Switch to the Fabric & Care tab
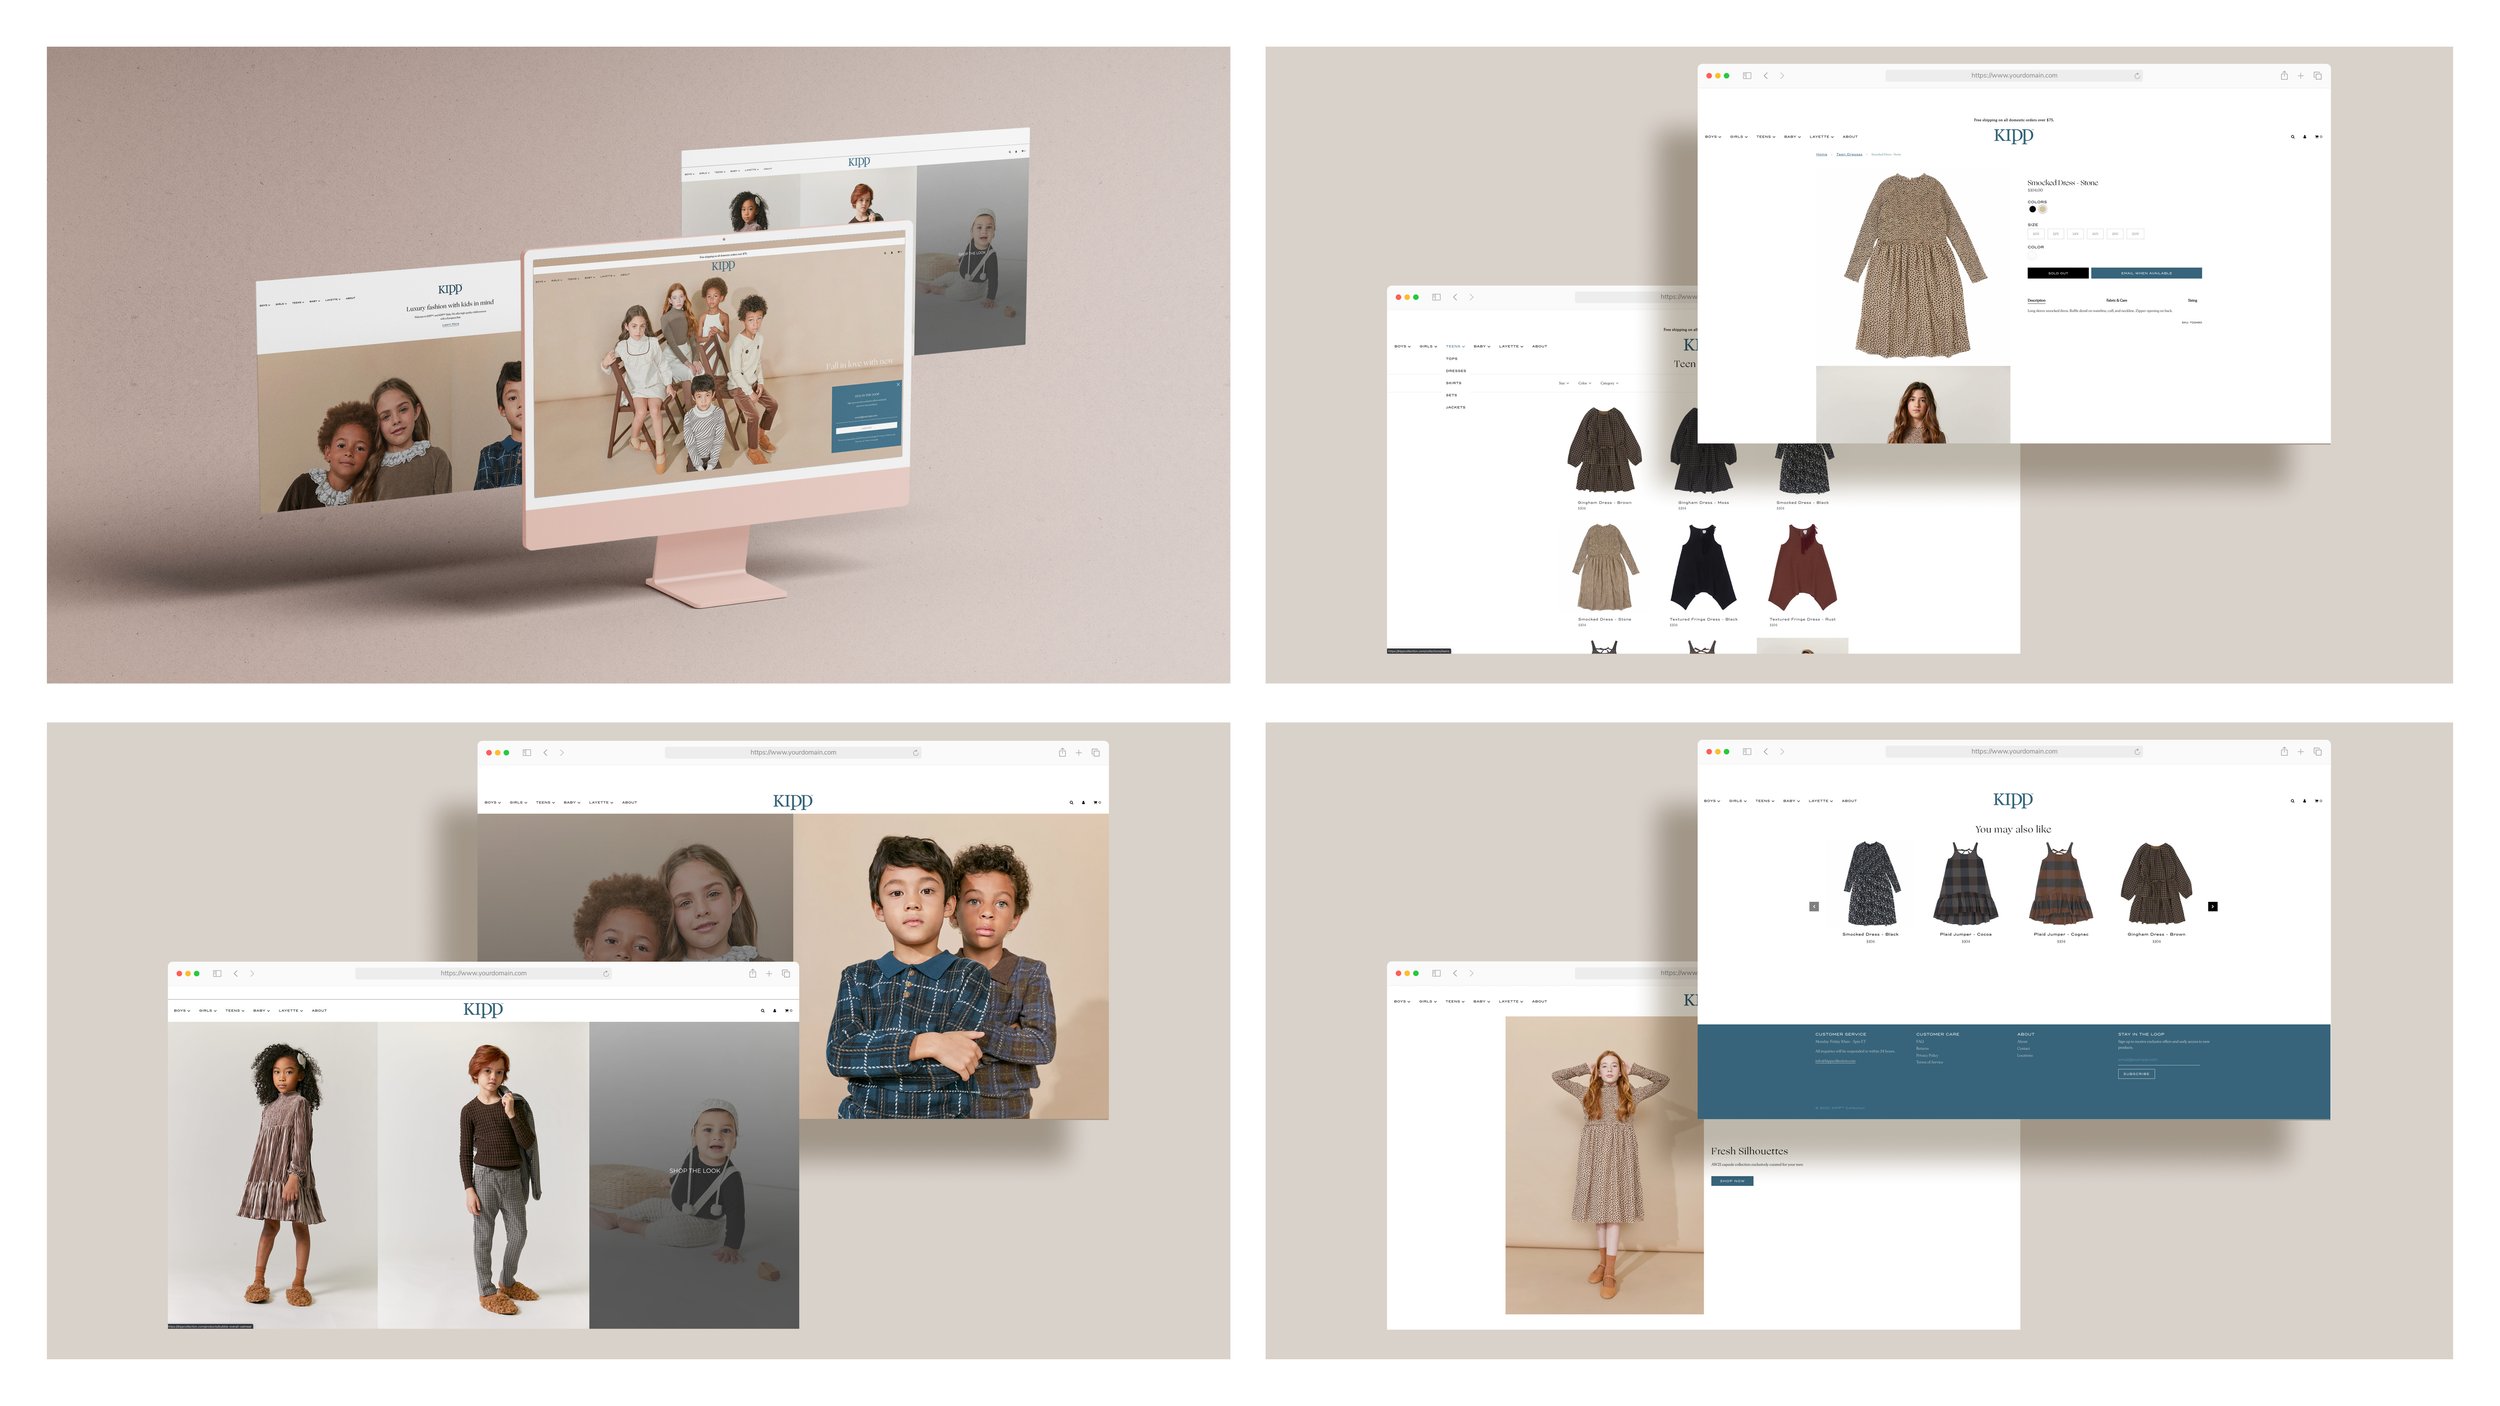 coord(2117,300)
